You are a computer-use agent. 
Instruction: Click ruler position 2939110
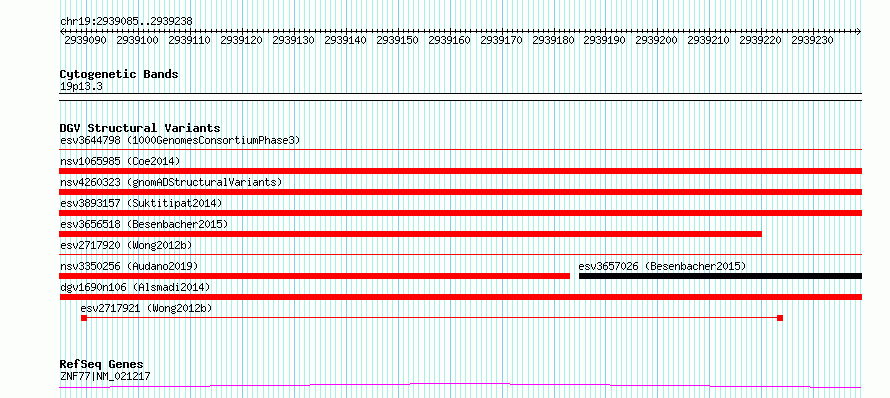pos(190,40)
